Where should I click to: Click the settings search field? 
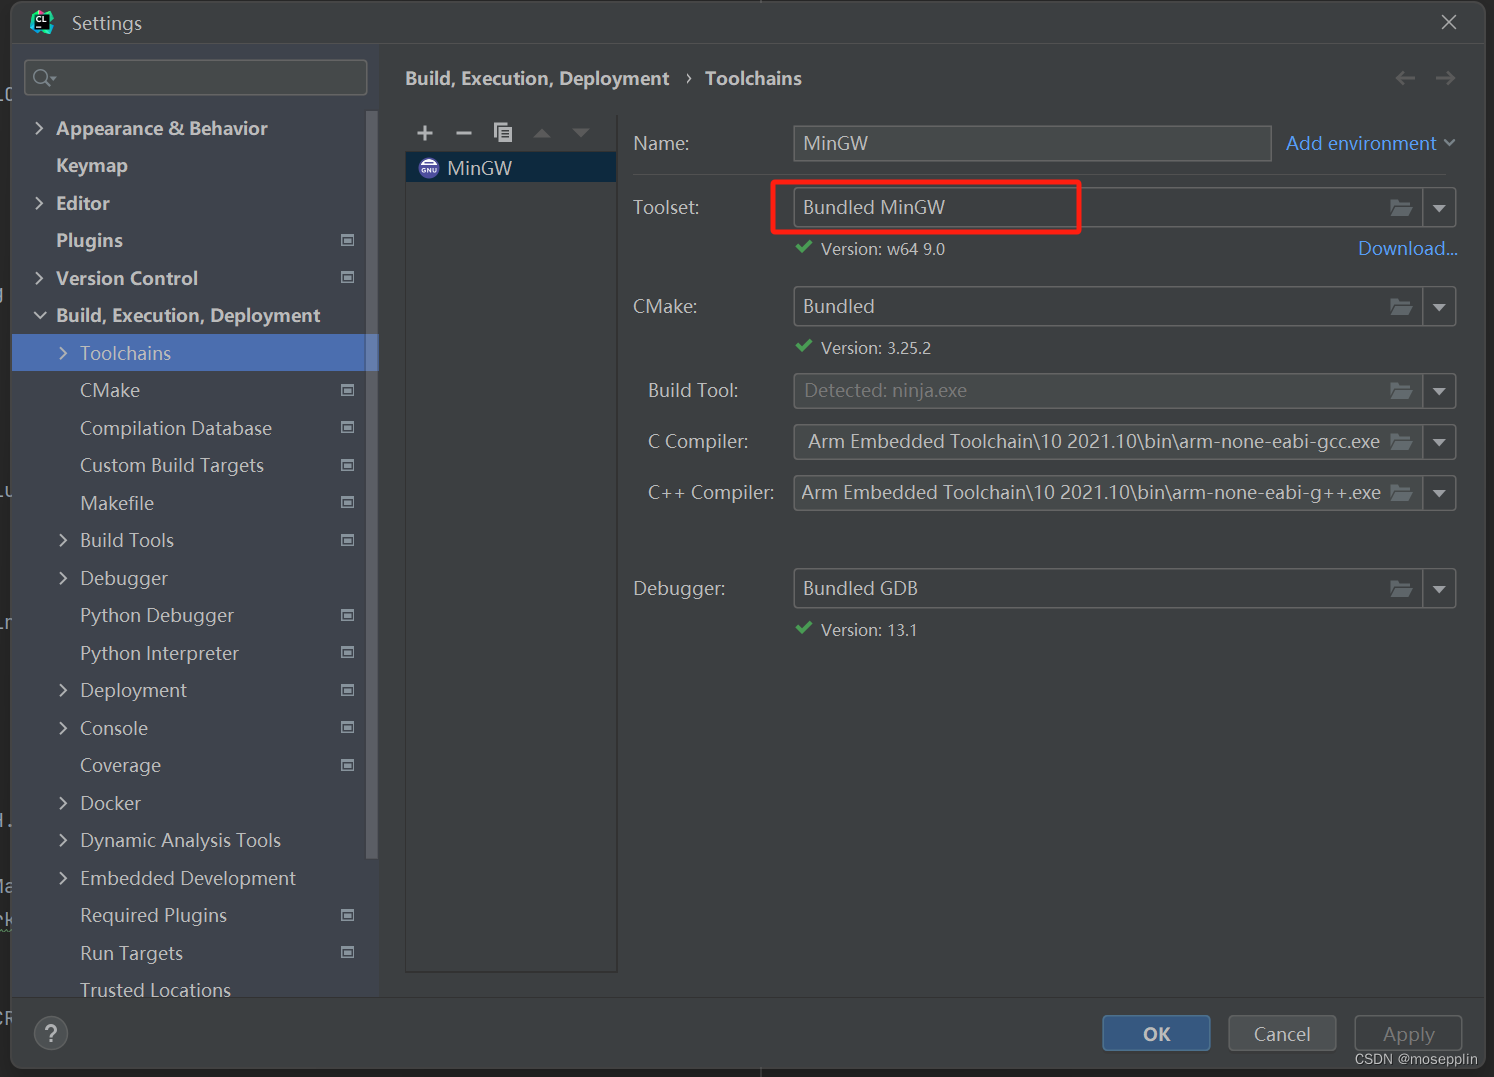tap(196, 78)
